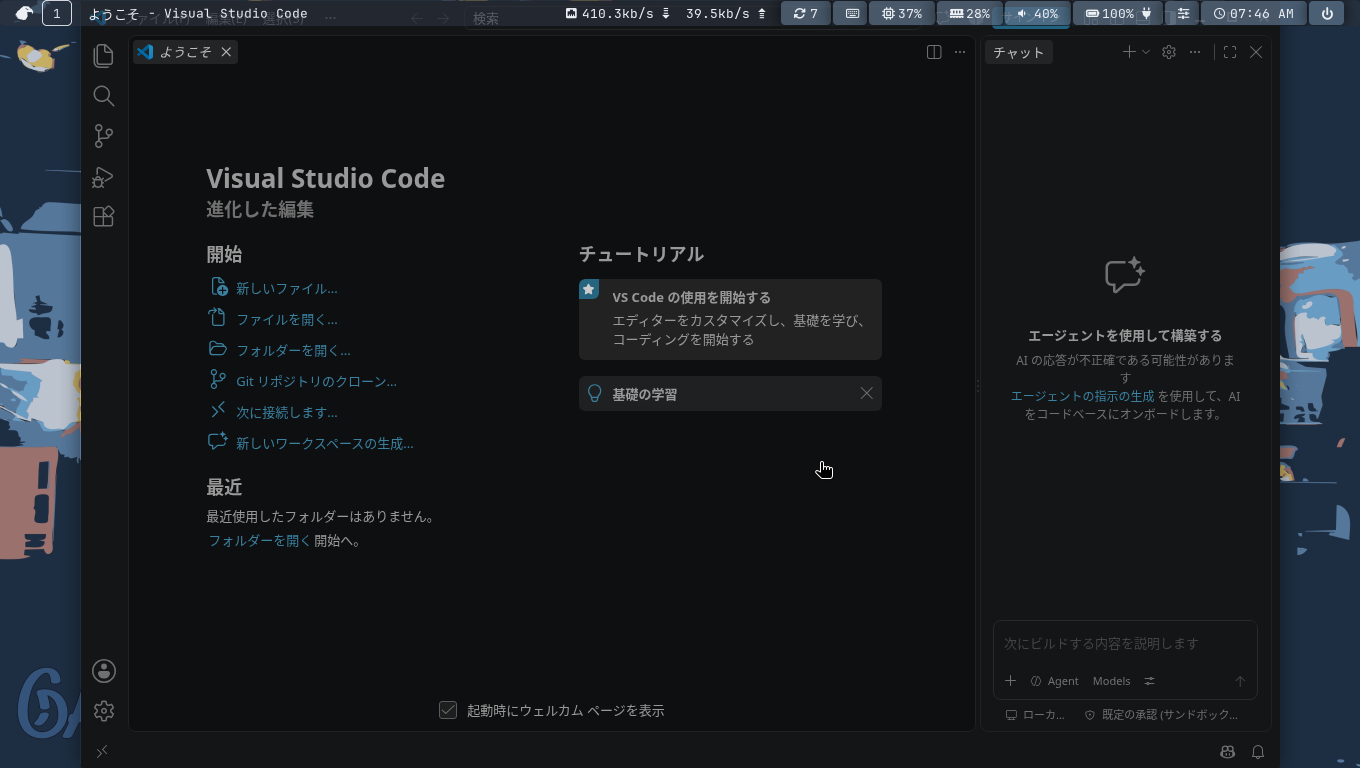1360x768 pixels.
Task: Click ファイルを開く... link
Action: 286,319
